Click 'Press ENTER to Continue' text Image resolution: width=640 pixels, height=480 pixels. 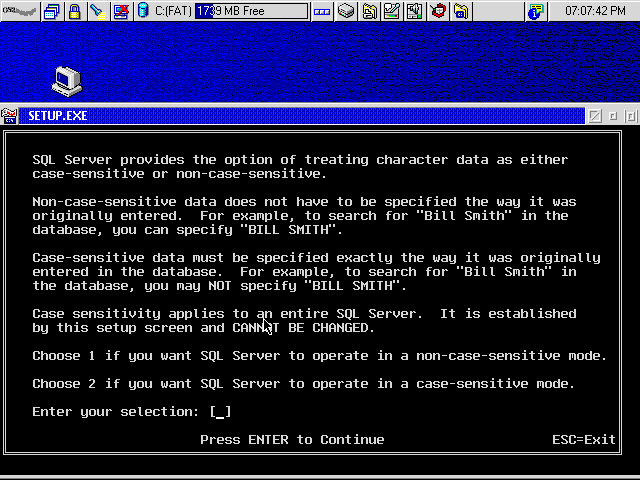(x=292, y=440)
